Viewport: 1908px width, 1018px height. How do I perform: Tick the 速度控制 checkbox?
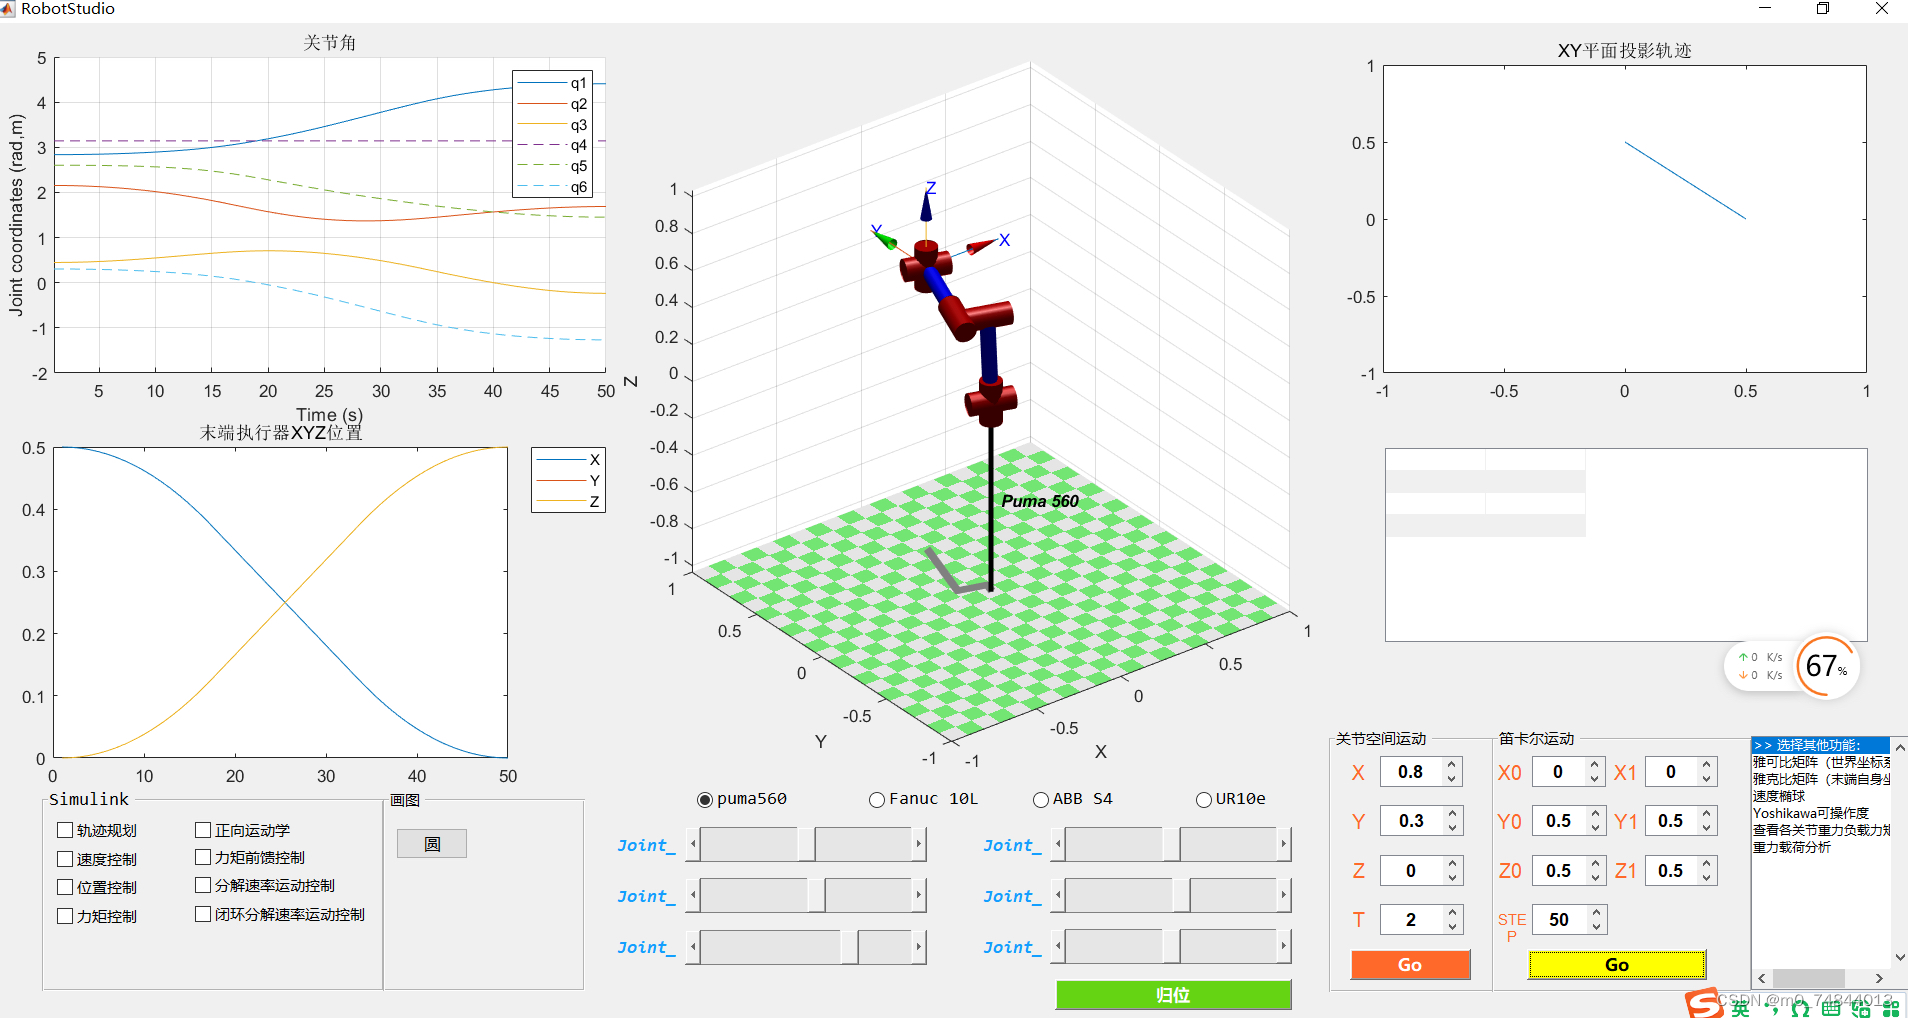coord(65,859)
